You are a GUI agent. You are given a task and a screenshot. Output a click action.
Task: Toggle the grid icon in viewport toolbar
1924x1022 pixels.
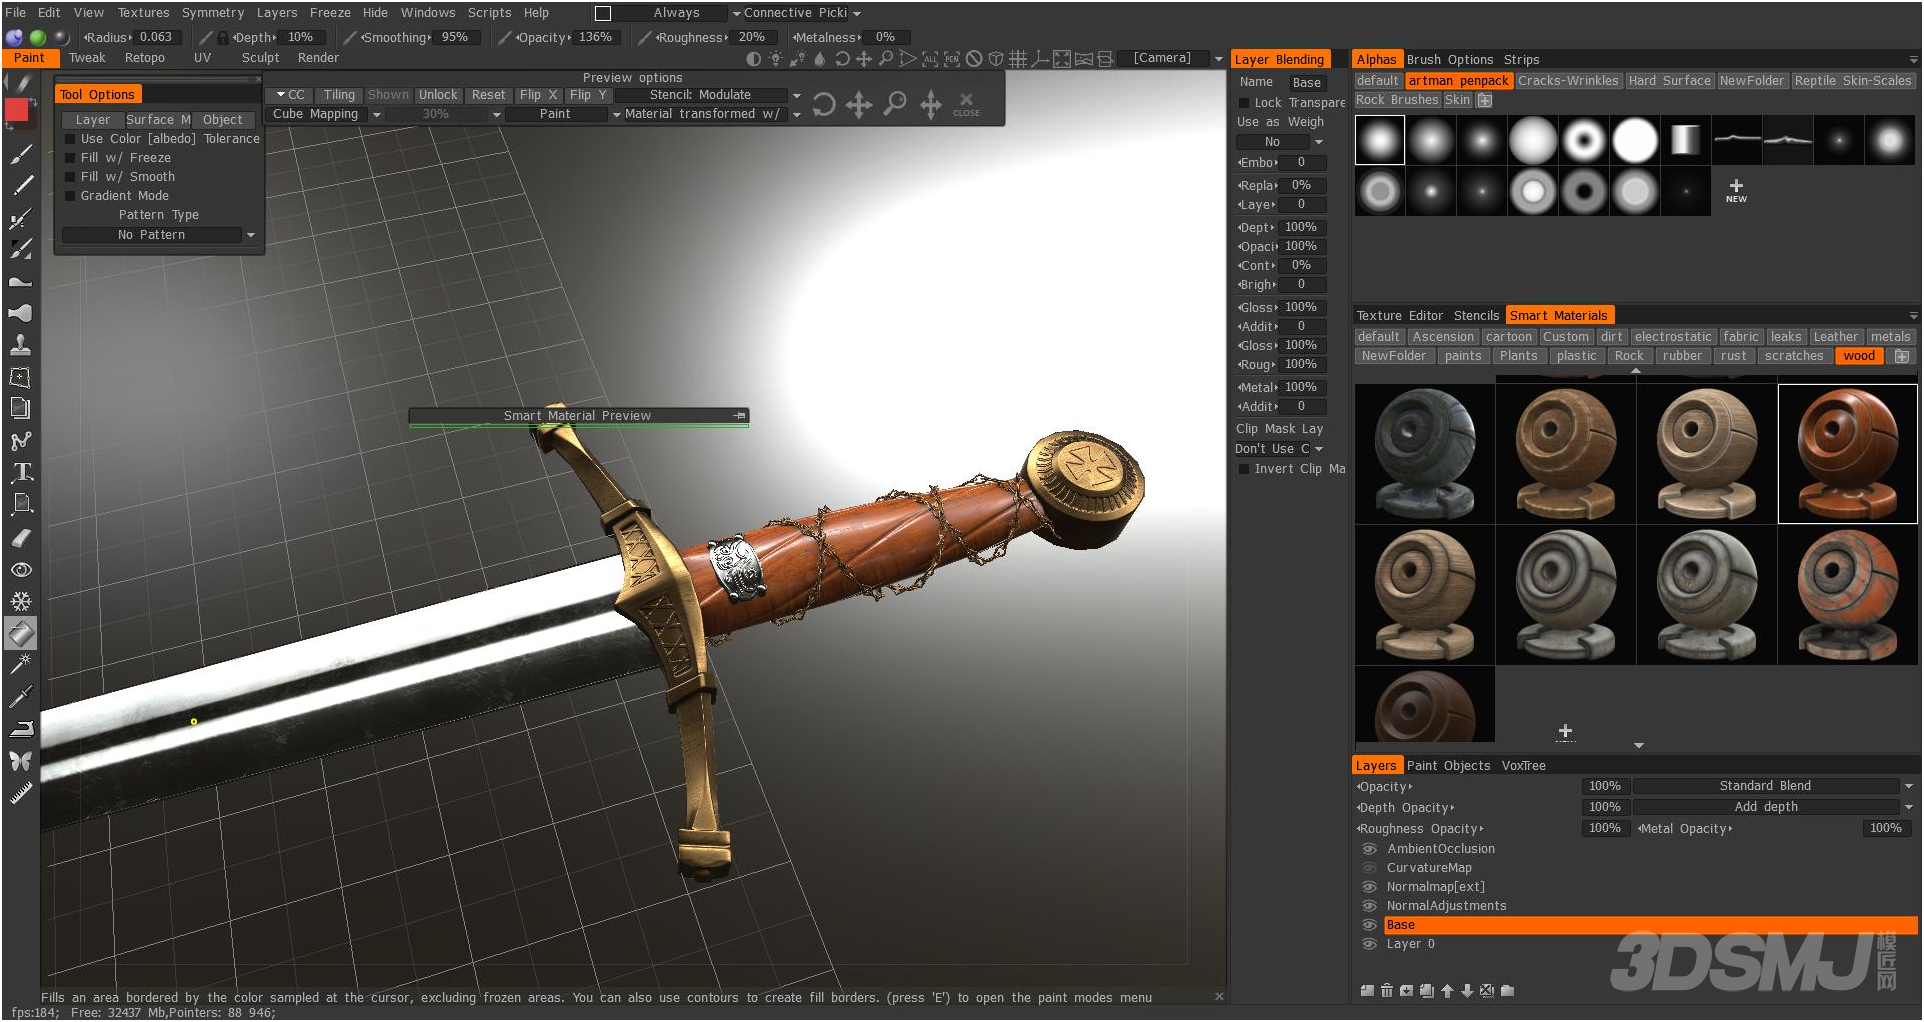pyautogui.click(x=1018, y=59)
